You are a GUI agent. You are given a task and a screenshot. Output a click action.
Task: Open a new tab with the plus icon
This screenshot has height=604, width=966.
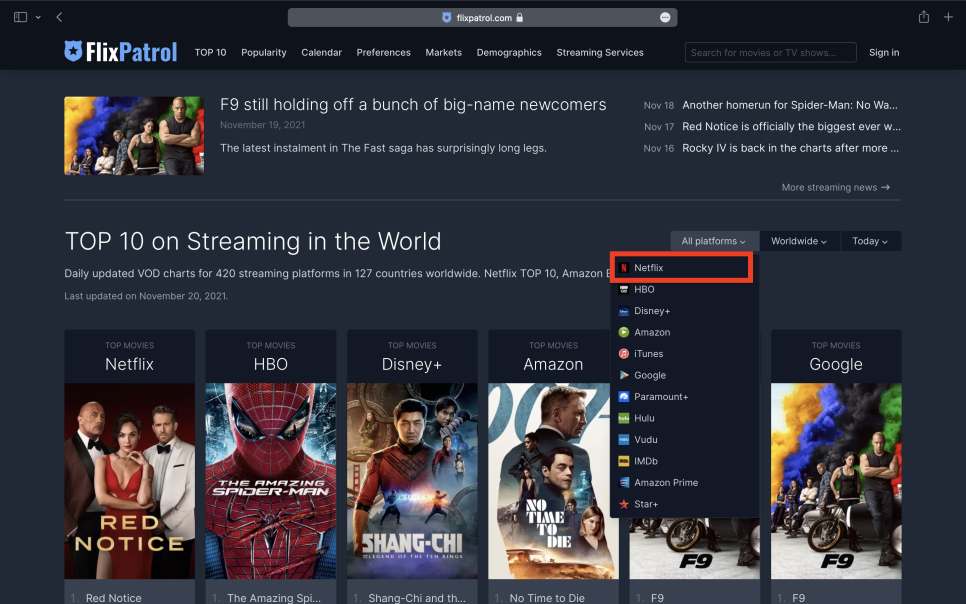[x=948, y=17]
